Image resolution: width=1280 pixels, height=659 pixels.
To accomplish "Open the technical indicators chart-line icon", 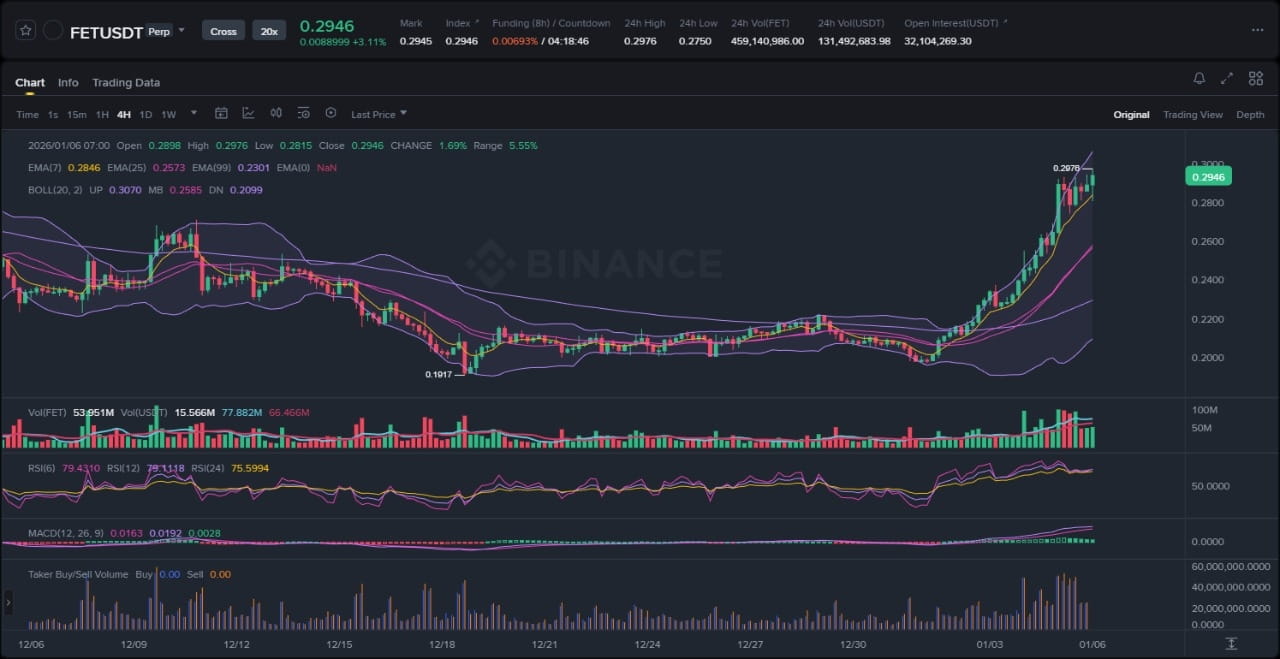I will [248, 114].
